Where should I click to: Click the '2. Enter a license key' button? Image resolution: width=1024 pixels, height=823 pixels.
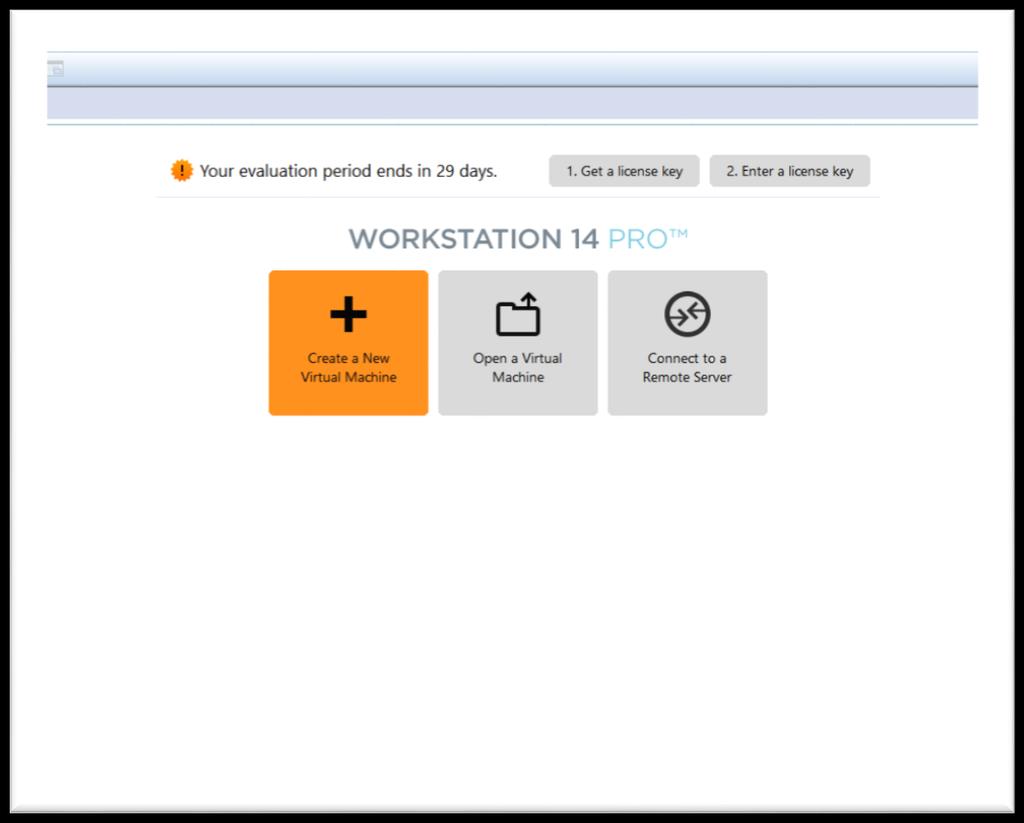tap(790, 171)
